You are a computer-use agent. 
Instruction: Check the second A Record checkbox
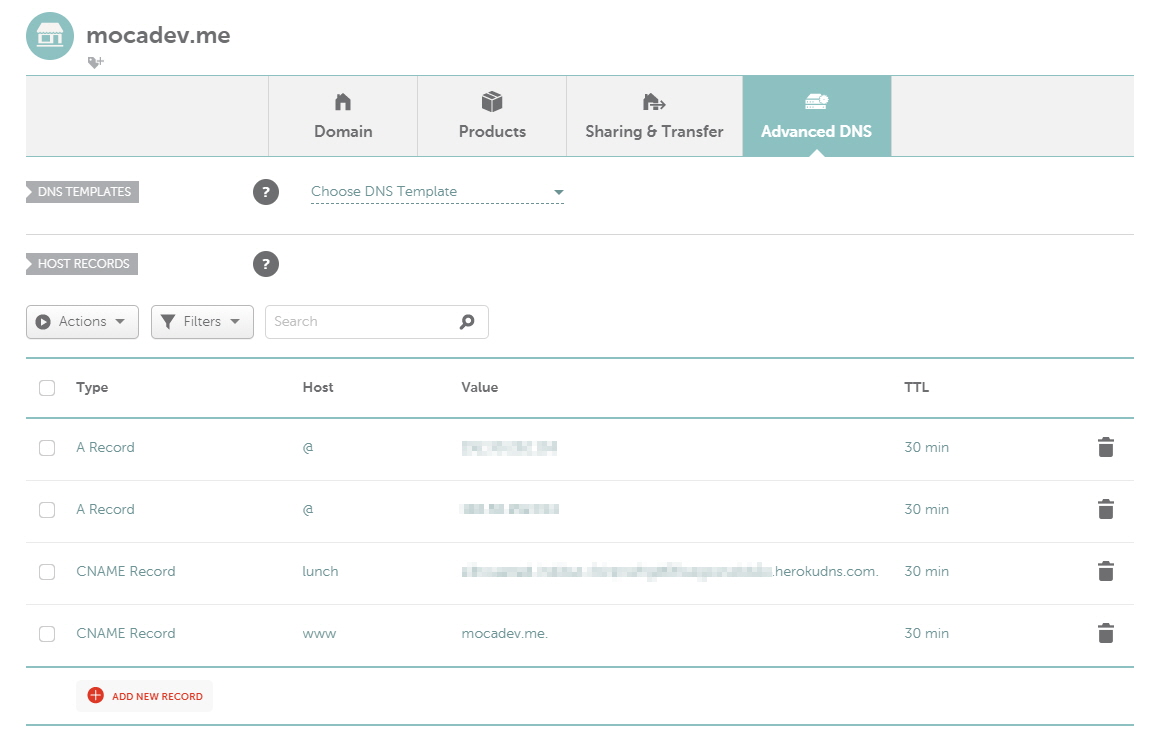[47, 510]
